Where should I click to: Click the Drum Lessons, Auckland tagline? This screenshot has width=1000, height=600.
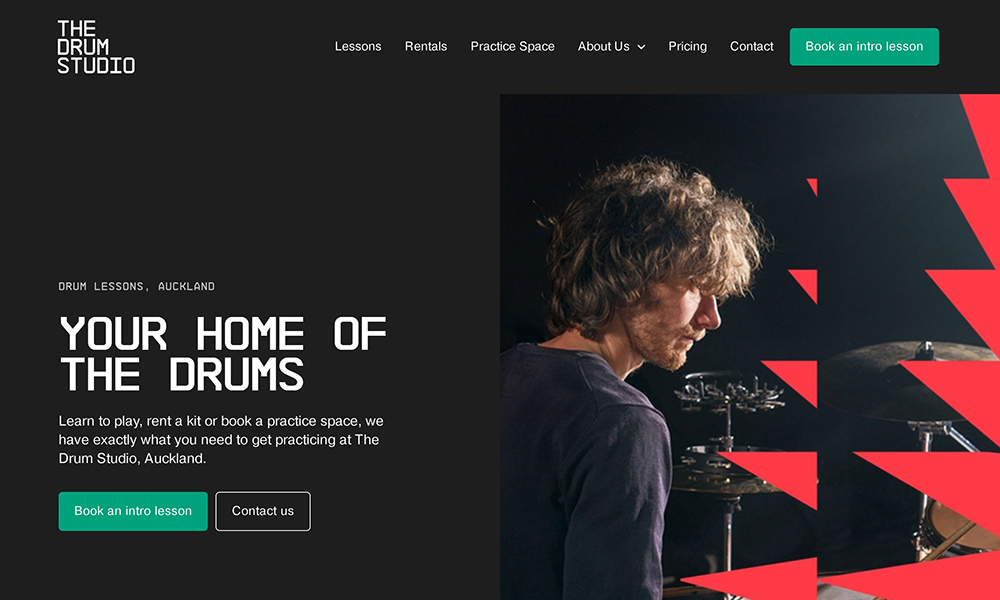click(x=136, y=286)
